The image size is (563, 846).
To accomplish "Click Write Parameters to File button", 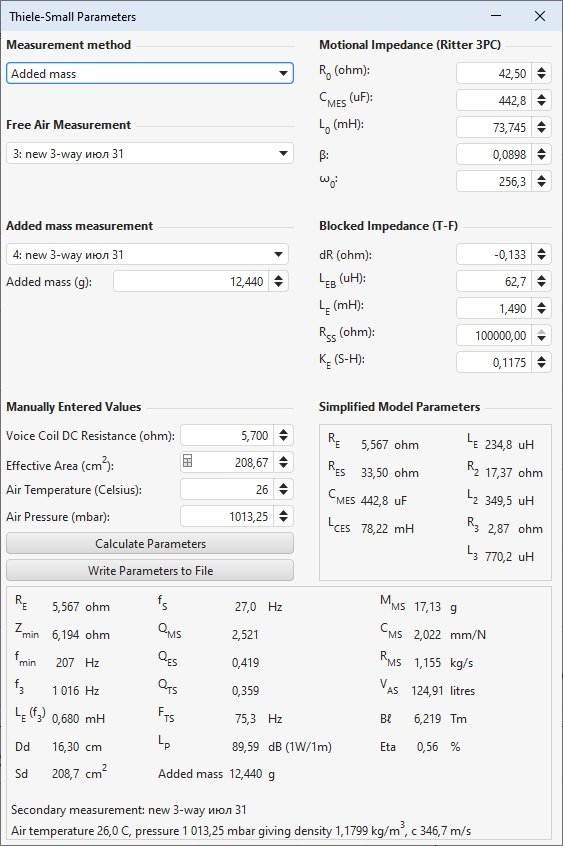I will click(x=150, y=570).
